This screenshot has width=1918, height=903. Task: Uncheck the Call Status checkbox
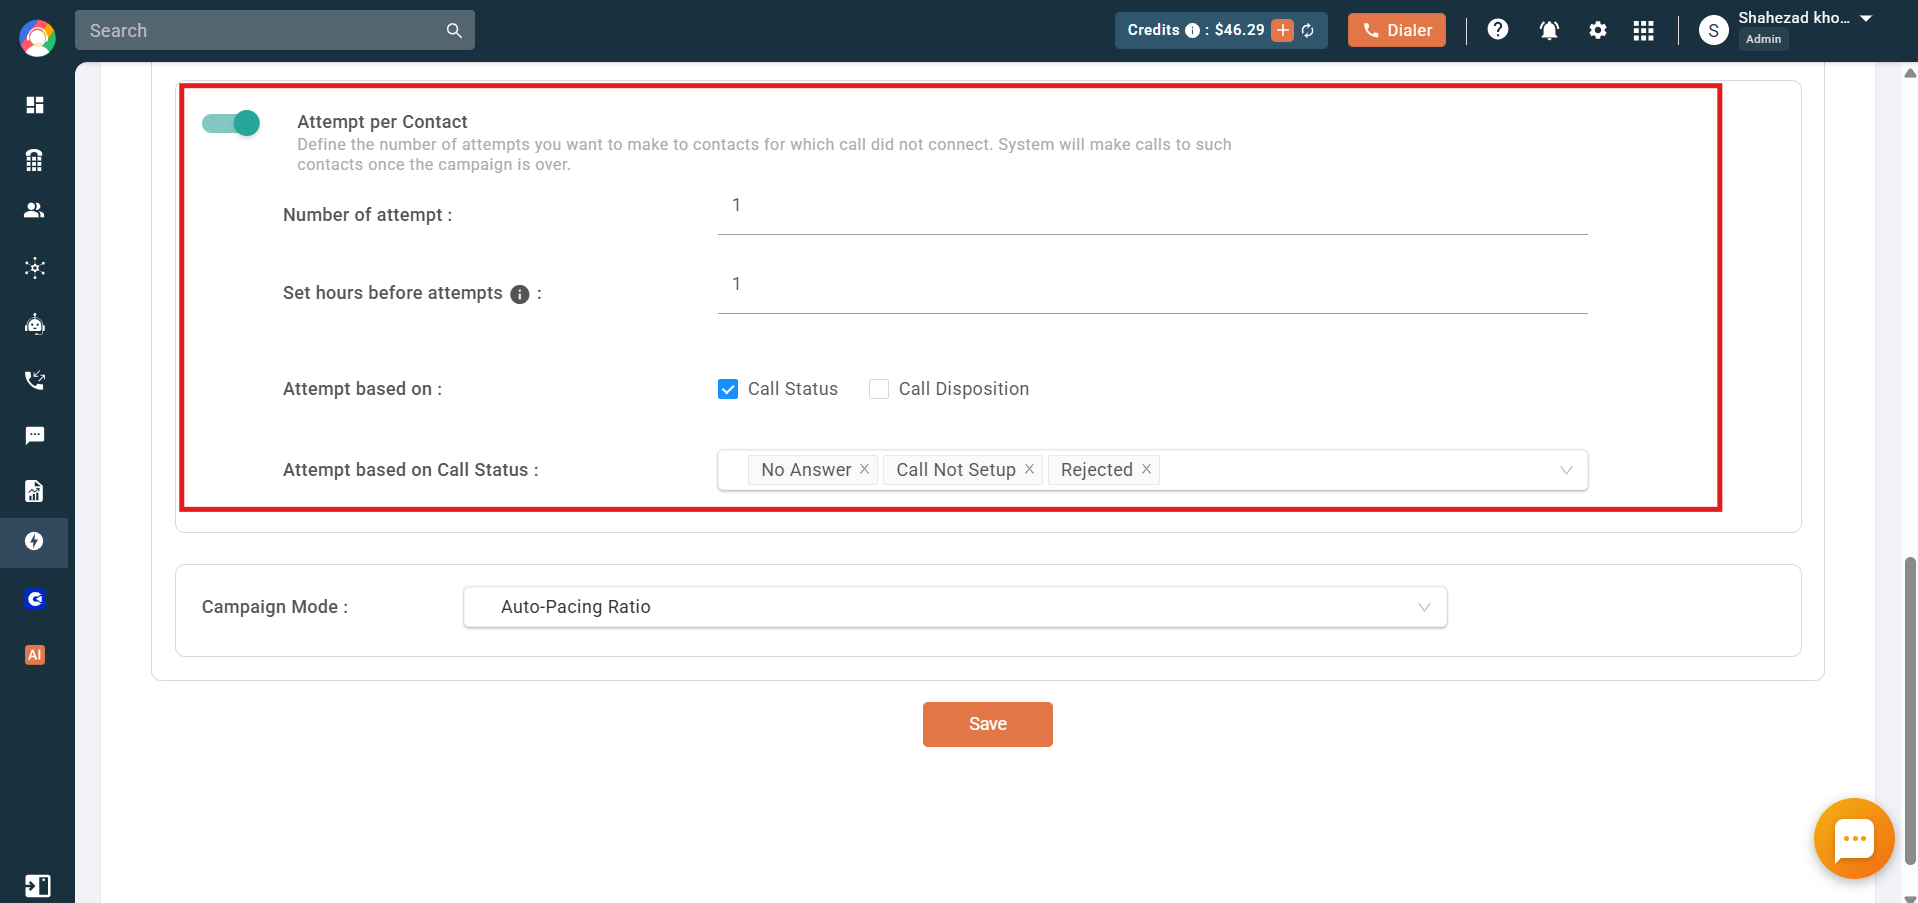point(728,389)
